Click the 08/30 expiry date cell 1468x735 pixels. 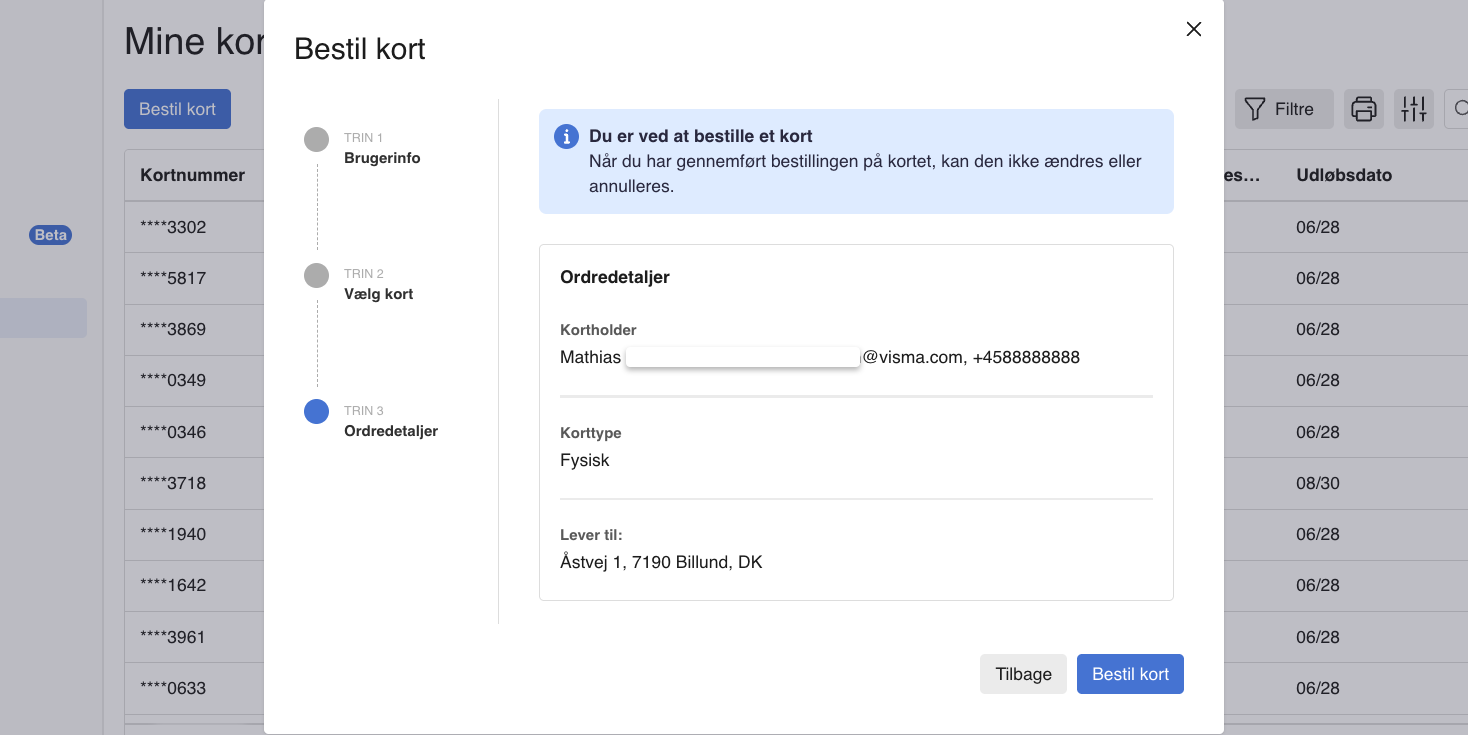coord(1317,483)
